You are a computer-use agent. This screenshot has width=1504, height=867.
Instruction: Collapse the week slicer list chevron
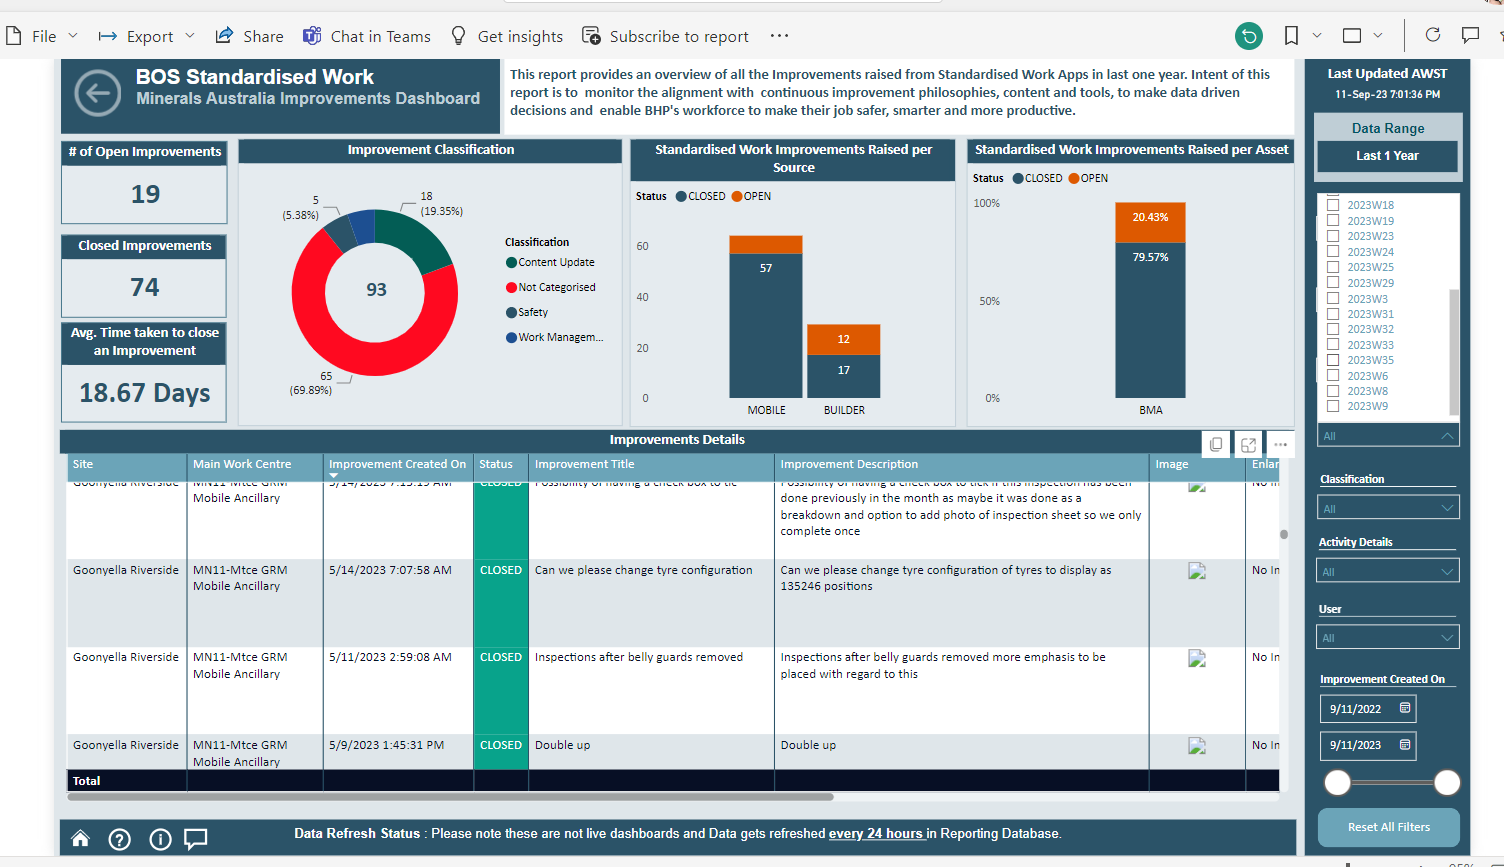1447,436
